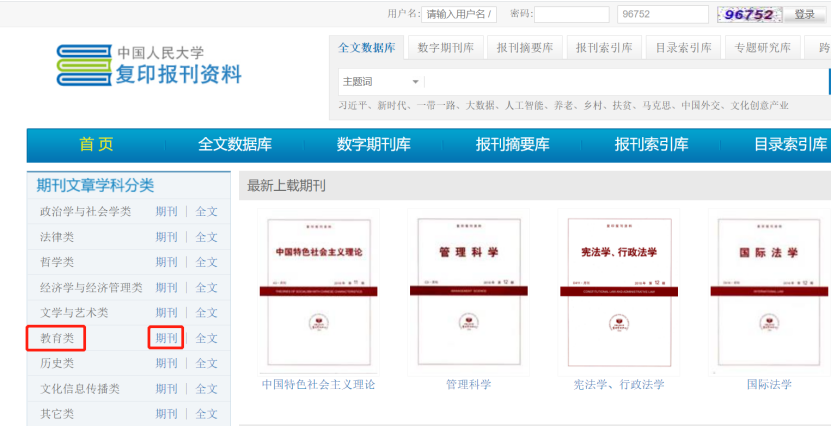831x427 pixels.
Task: Select the 全文数据库 search tab
Action: (367, 48)
